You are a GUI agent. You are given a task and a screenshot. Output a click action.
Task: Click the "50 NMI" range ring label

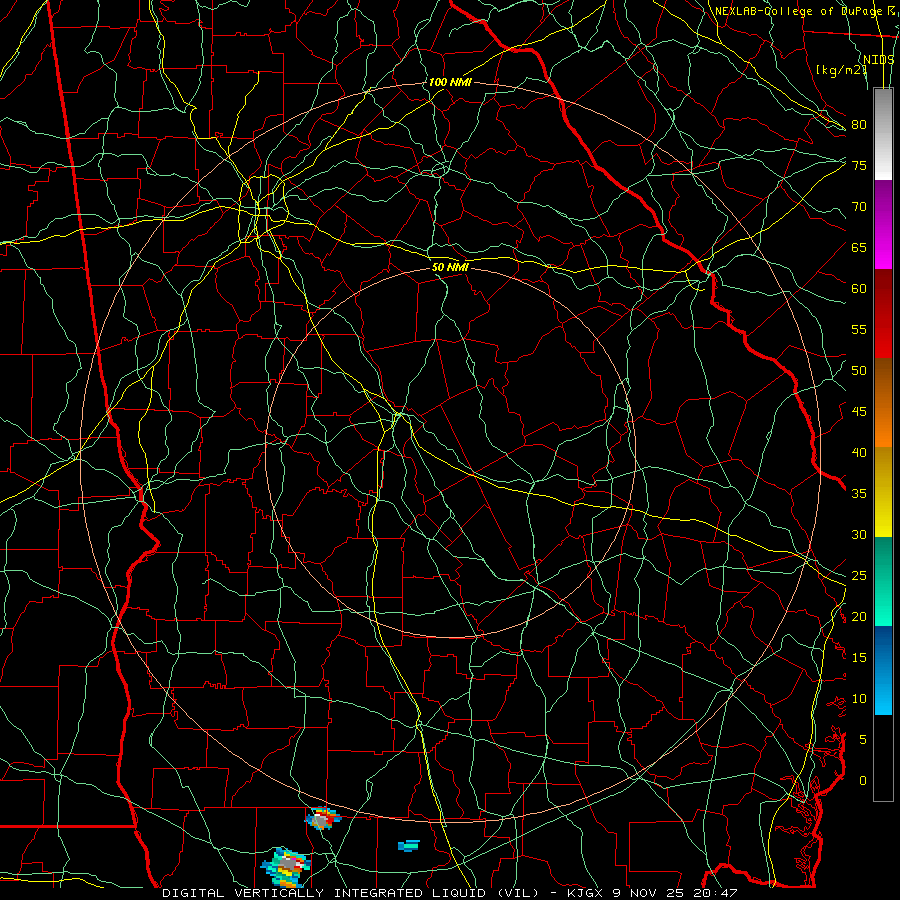point(451,267)
